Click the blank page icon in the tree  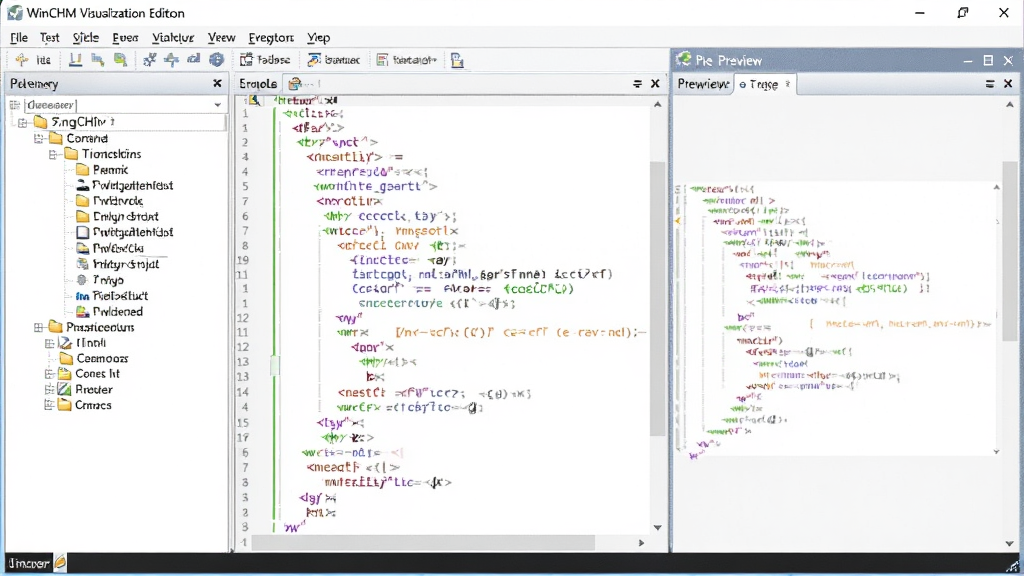click(x=82, y=232)
